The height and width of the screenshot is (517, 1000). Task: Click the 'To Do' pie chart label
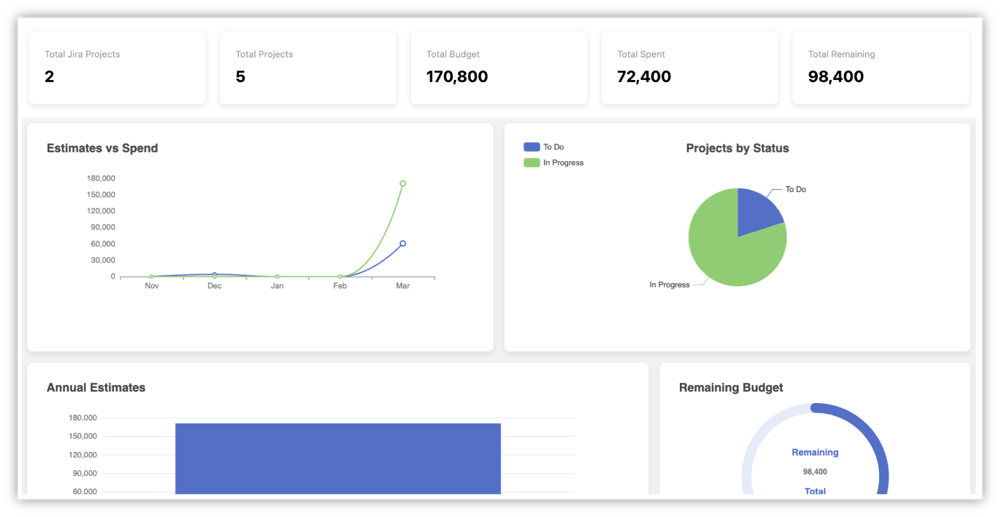tap(795, 189)
